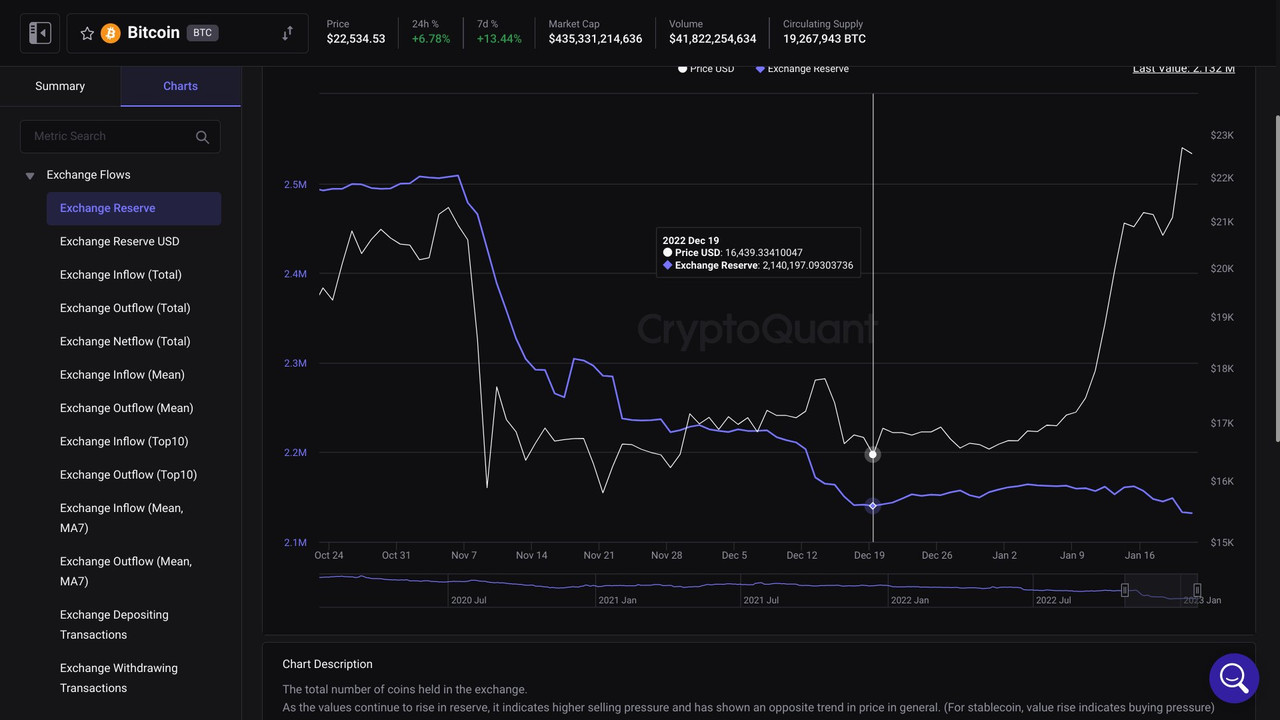The width and height of the screenshot is (1280, 720).
Task: Switch to the Summary tab
Action: [x=60, y=86]
